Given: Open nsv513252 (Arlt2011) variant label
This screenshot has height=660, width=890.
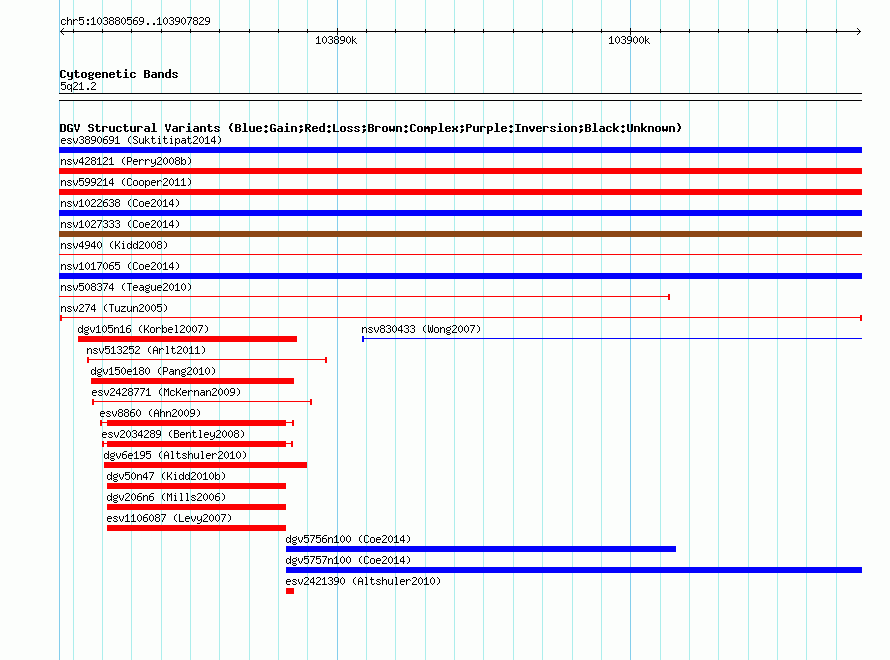Looking at the screenshot, I should point(146,350).
